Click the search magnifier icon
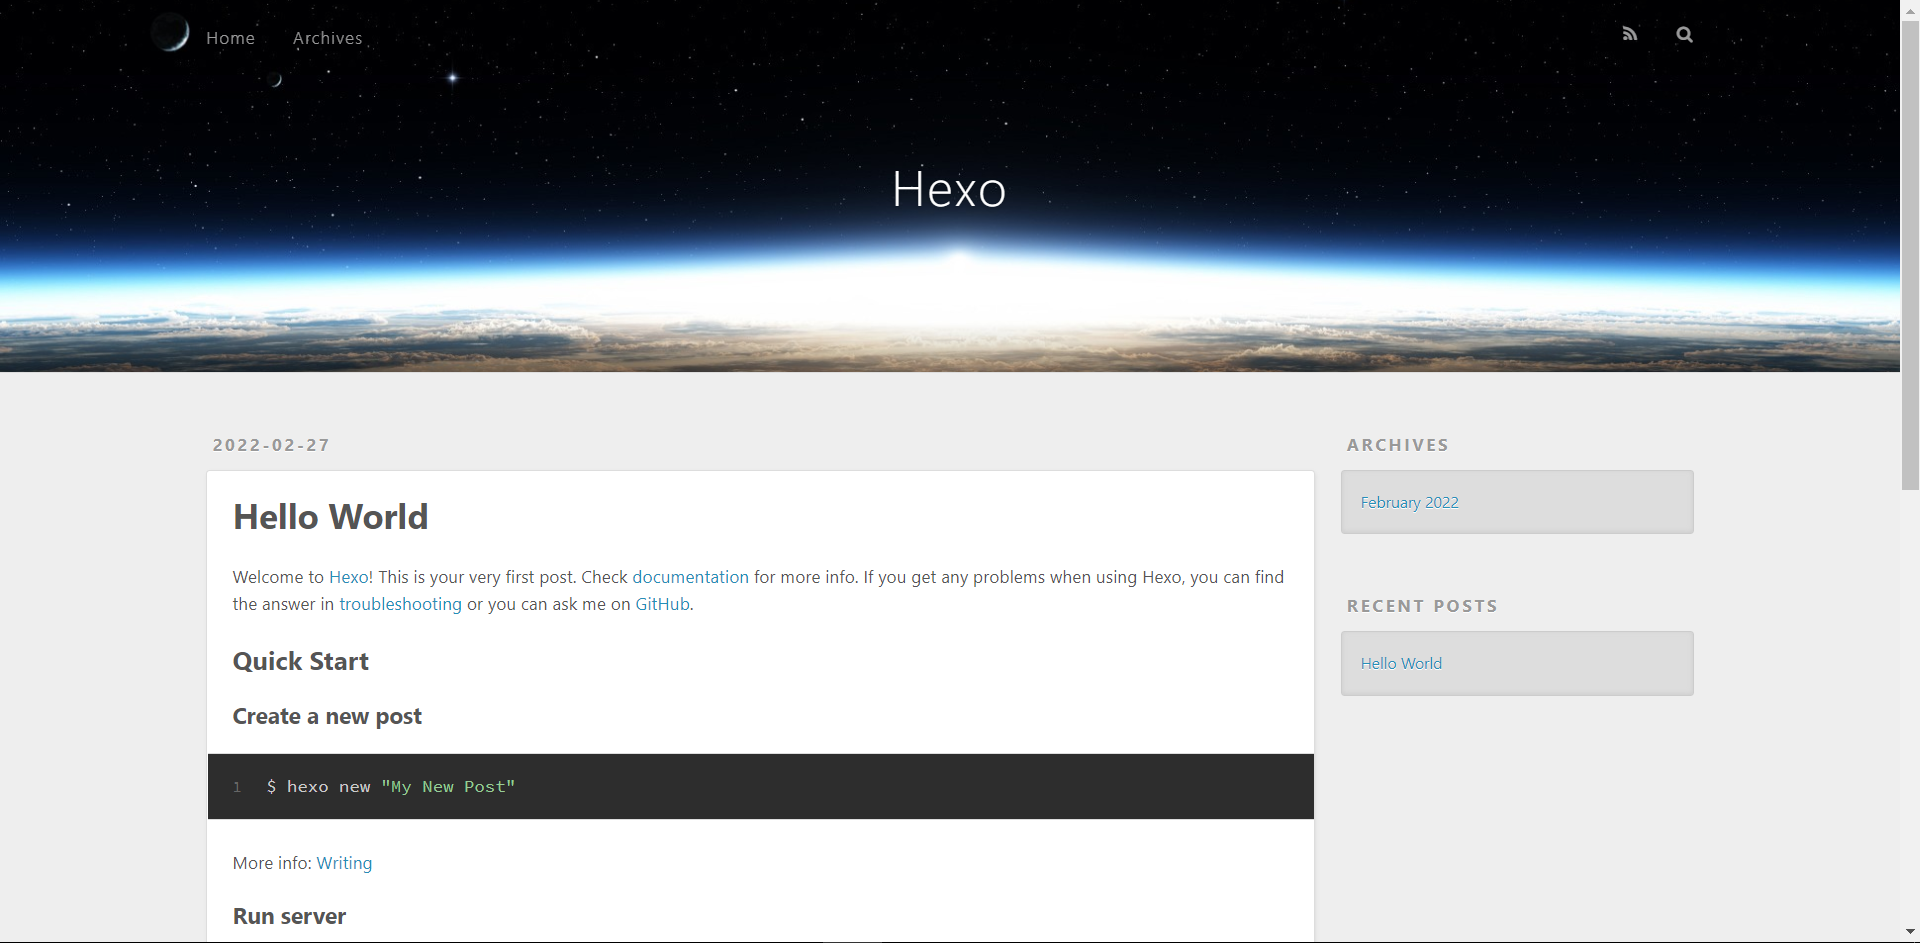 1684,34
